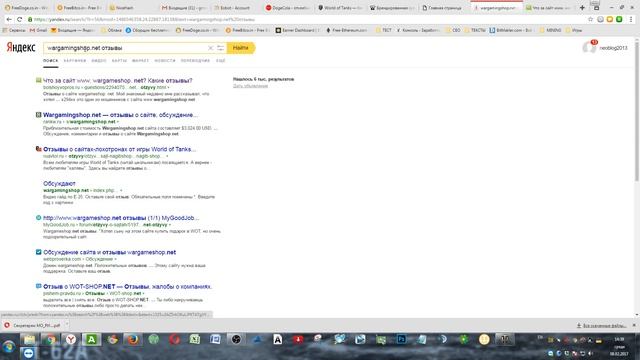Click the green extension icon in toolbar
The height and width of the screenshot is (360, 640).
(x=619, y=19)
